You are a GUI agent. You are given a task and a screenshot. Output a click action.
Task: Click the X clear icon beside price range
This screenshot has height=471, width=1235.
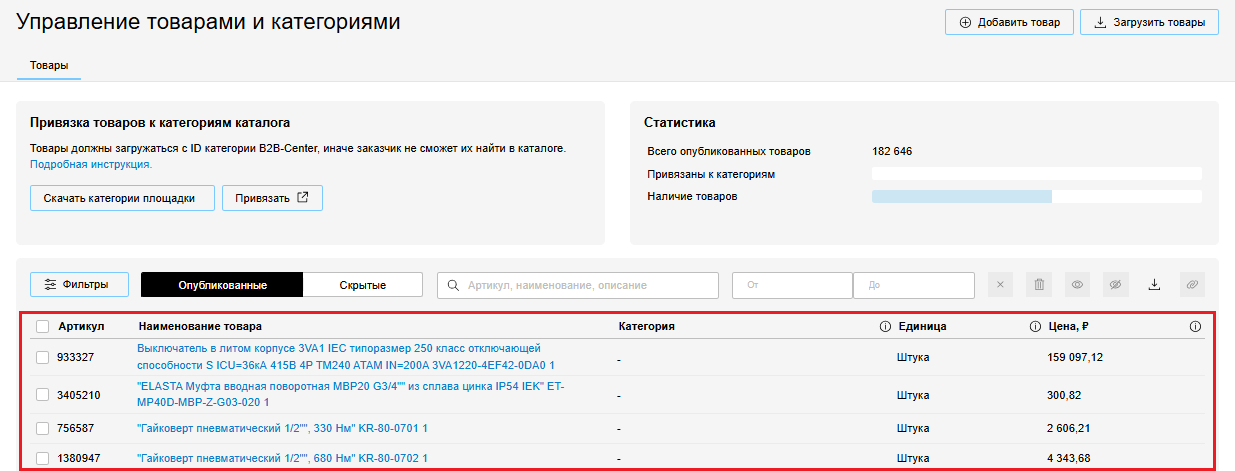pos(1001,285)
